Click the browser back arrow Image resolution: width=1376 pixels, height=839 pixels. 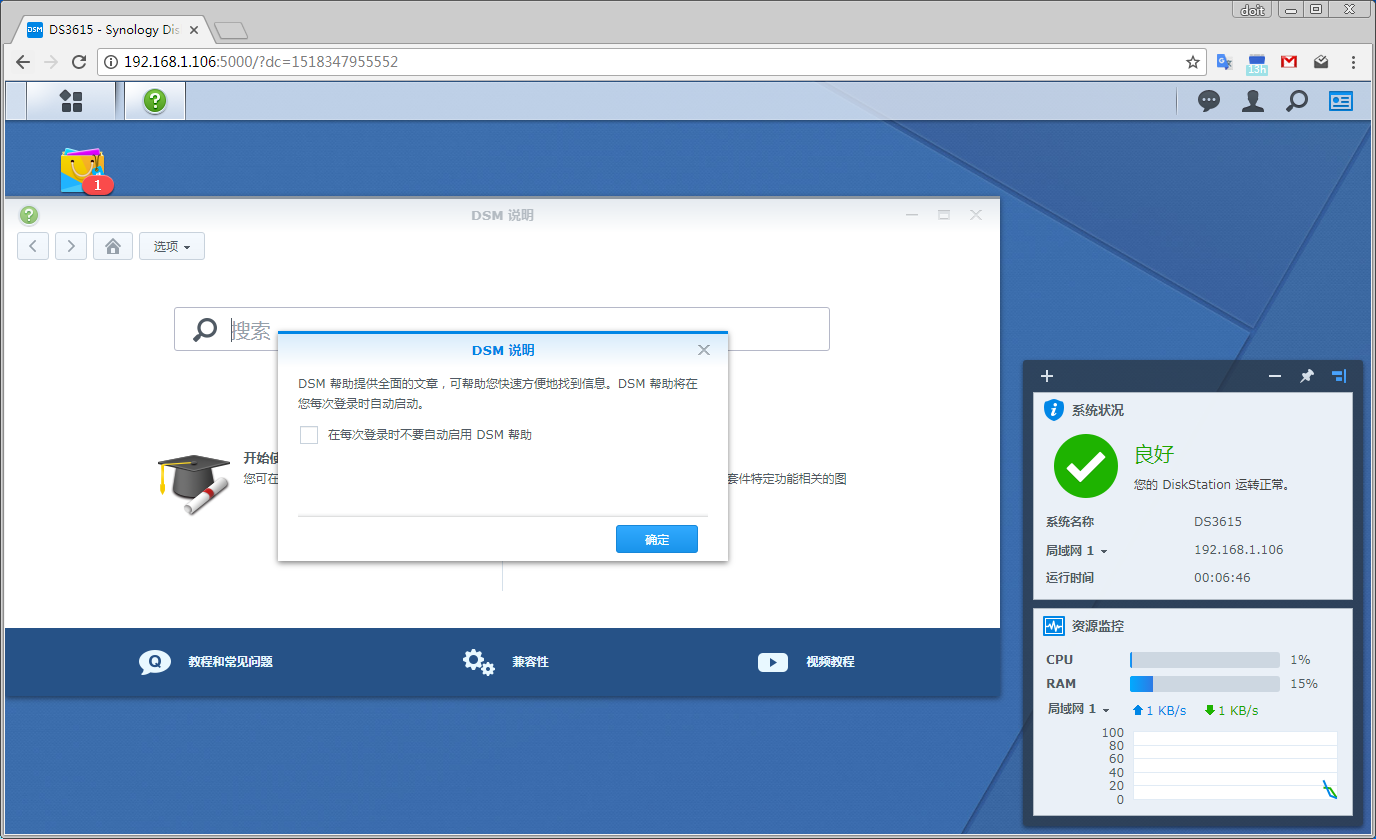tap(23, 62)
